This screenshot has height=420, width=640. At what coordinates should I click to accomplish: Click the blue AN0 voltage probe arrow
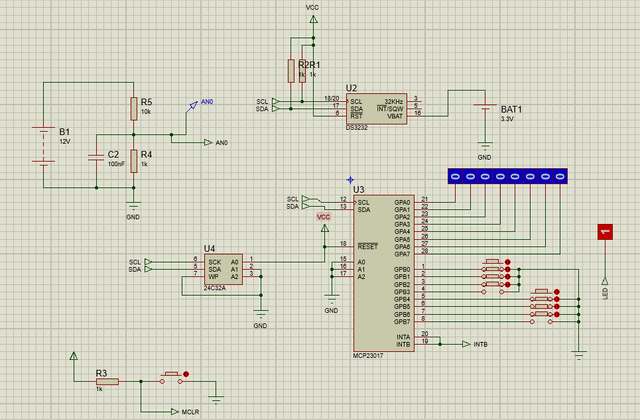(x=191, y=107)
